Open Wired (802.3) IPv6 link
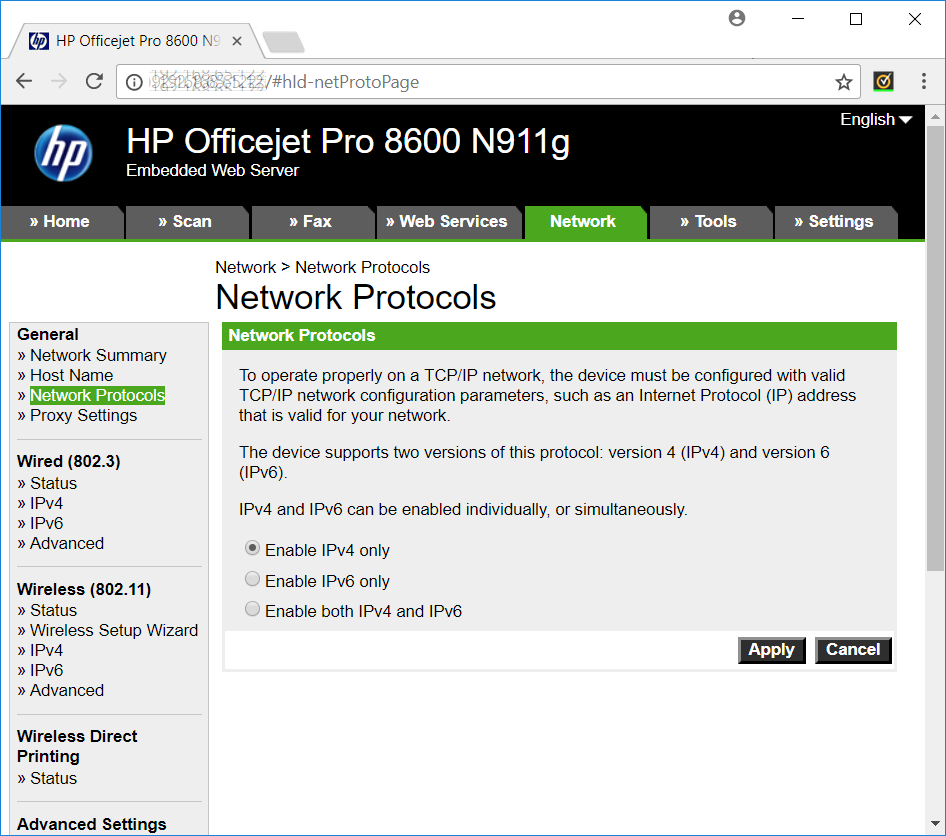The height and width of the screenshot is (836, 946). click(46, 523)
